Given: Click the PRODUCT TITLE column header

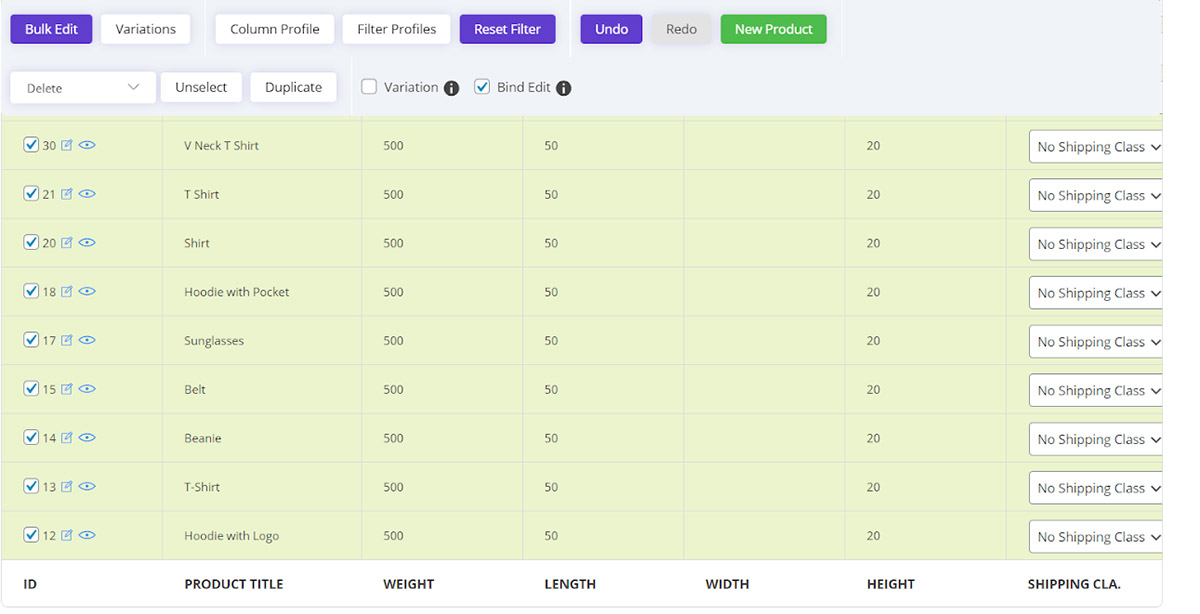Looking at the screenshot, I should 234,584.
